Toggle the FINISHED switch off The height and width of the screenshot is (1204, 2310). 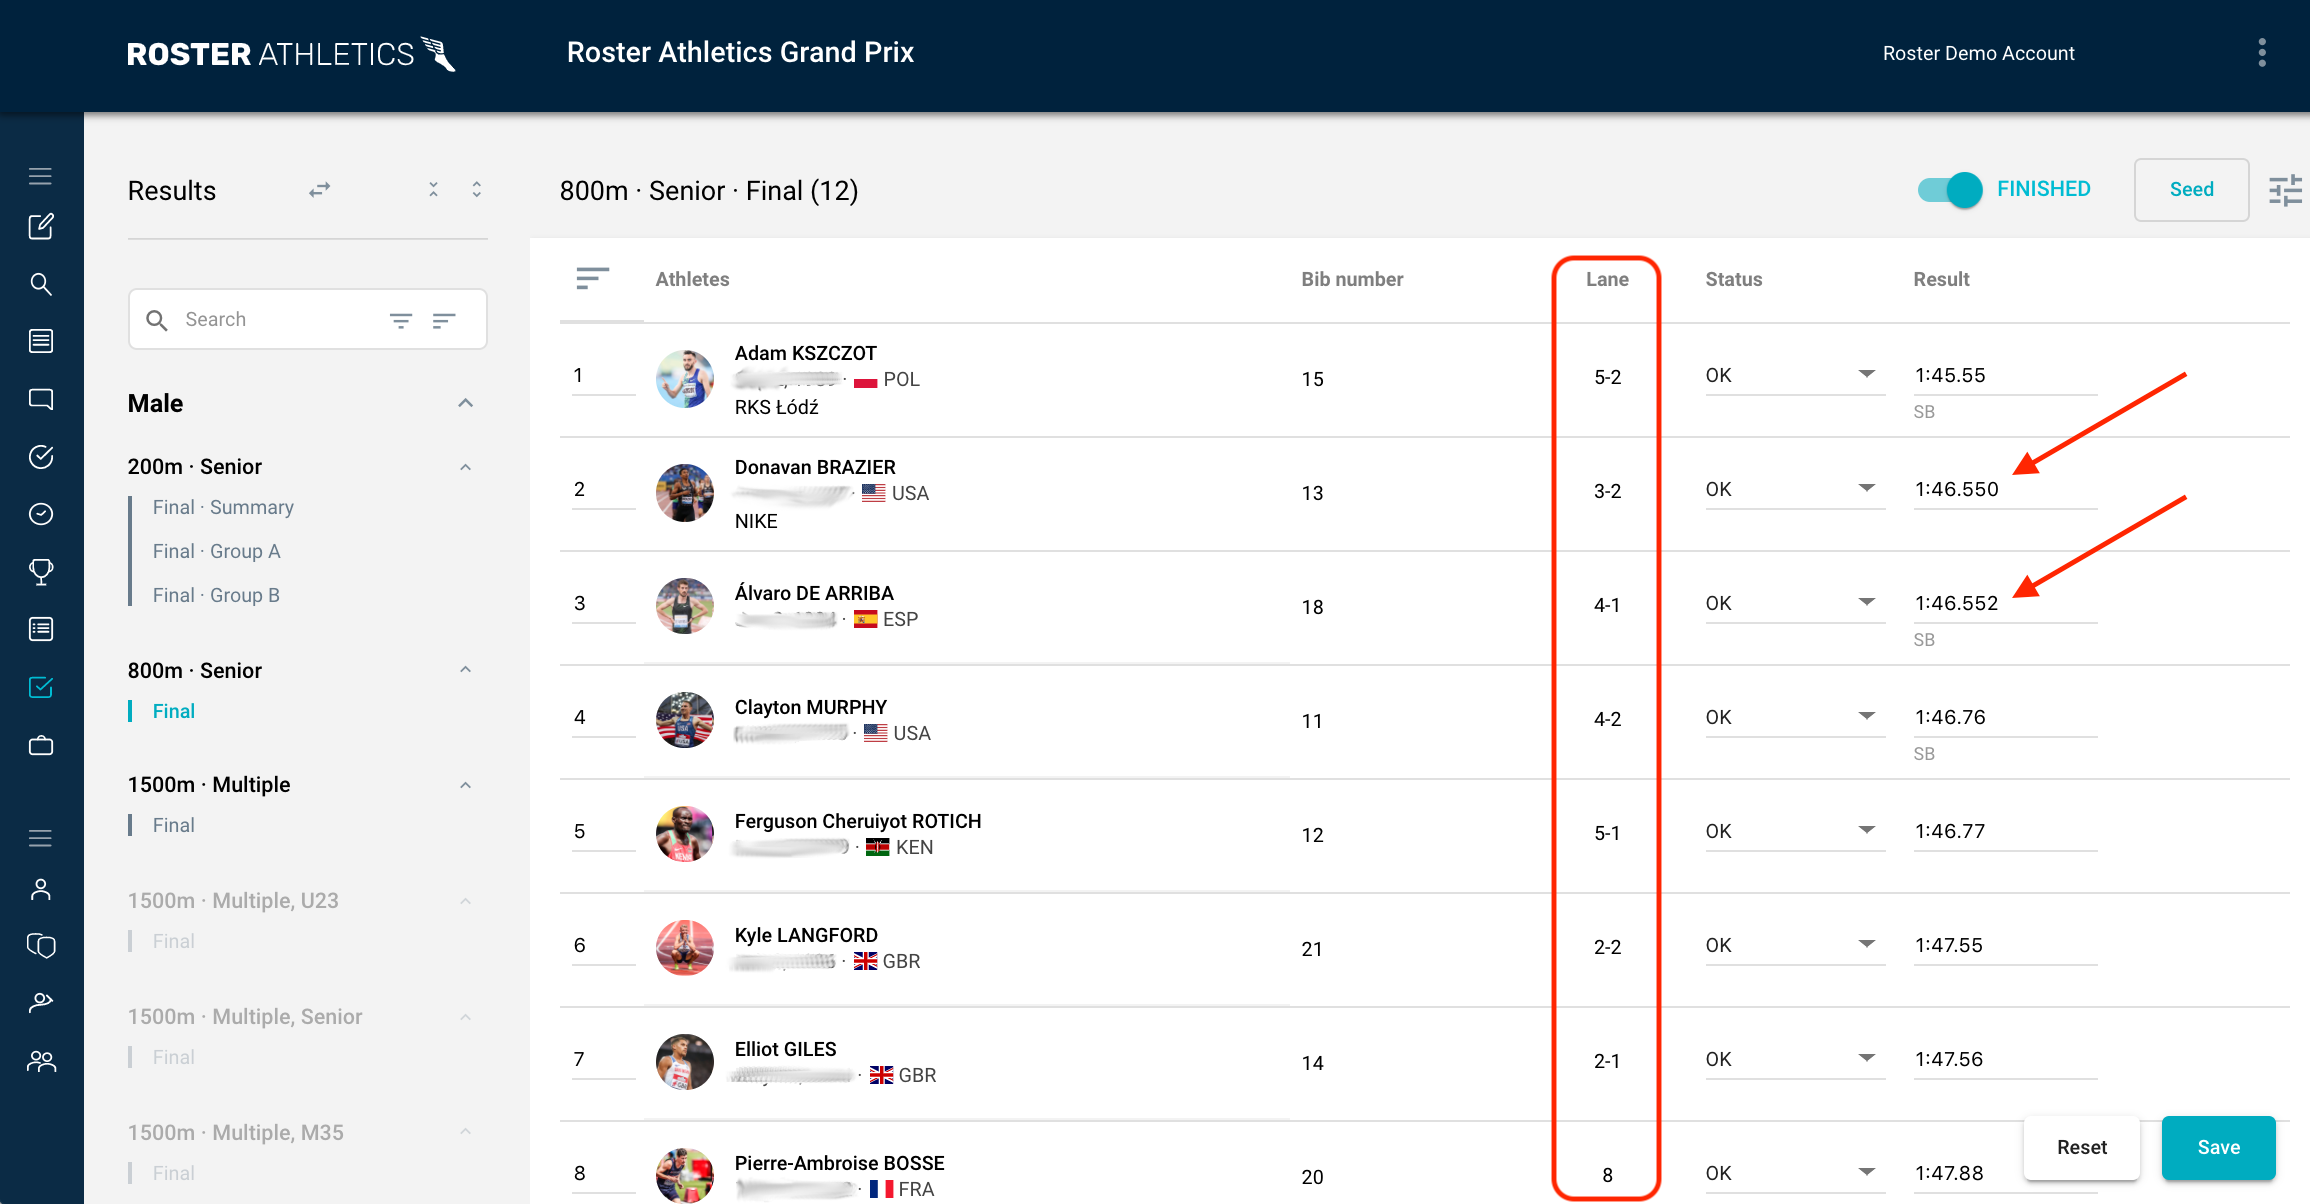point(1950,190)
